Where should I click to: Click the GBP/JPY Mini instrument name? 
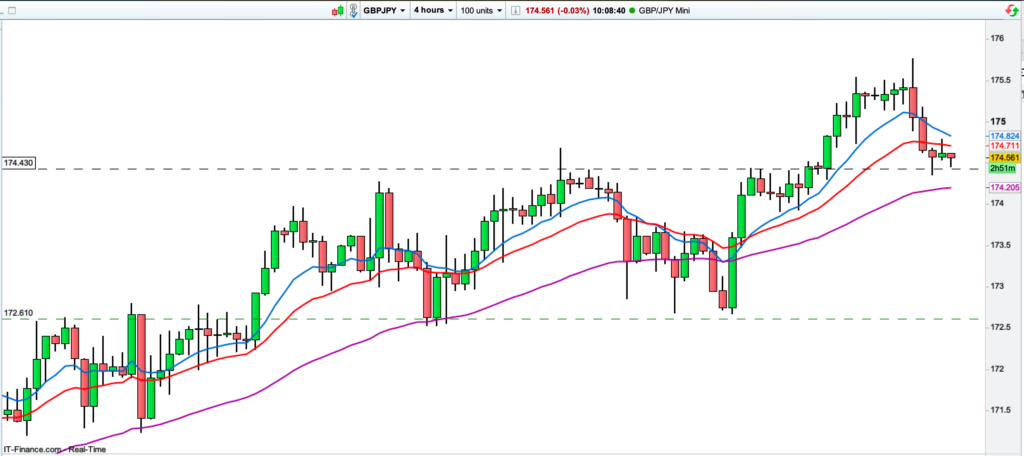pos(664,11)
